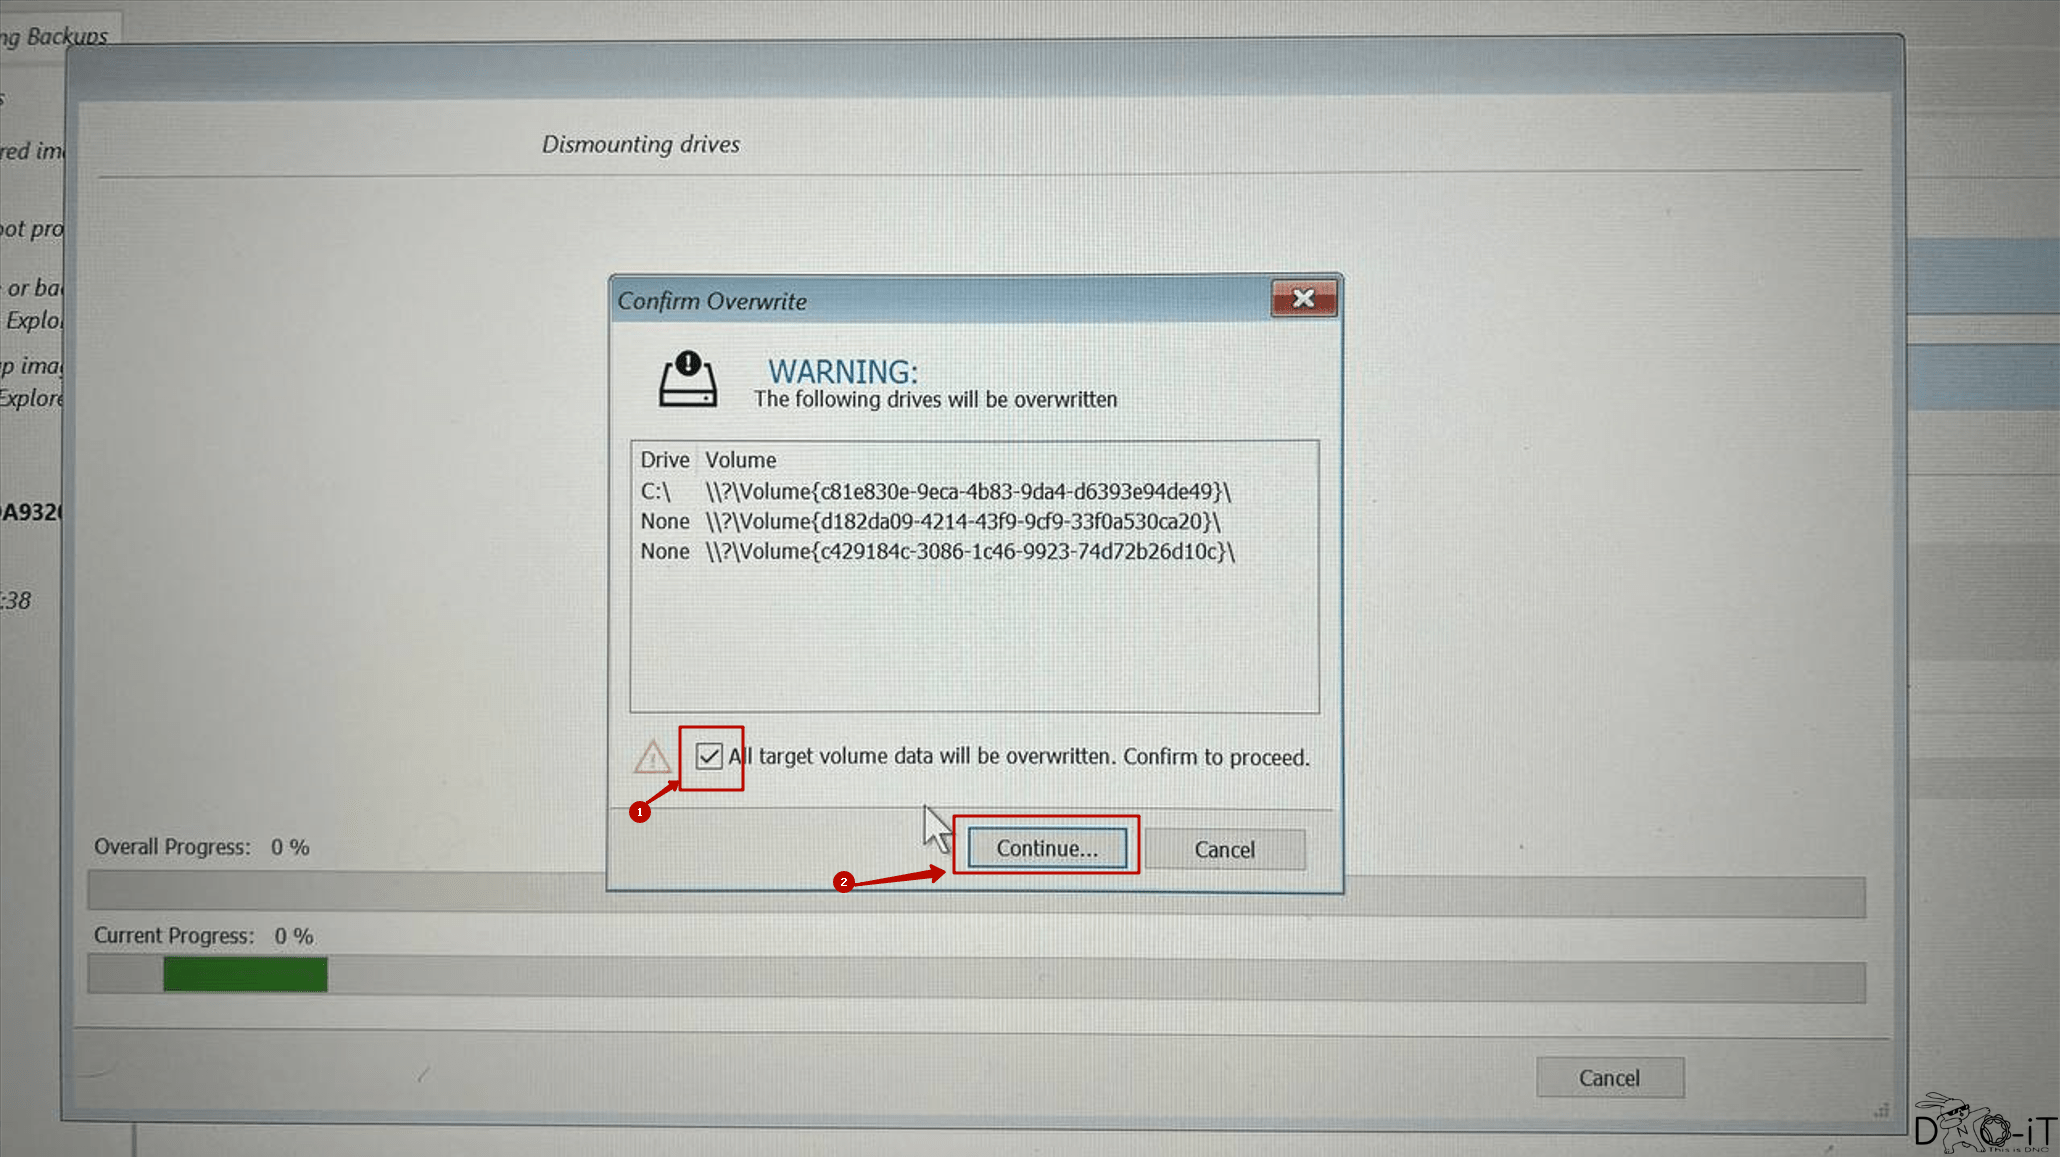Select the volume d182da09 row
This screenshot has height=1157, width=2060.
point(930,522)
